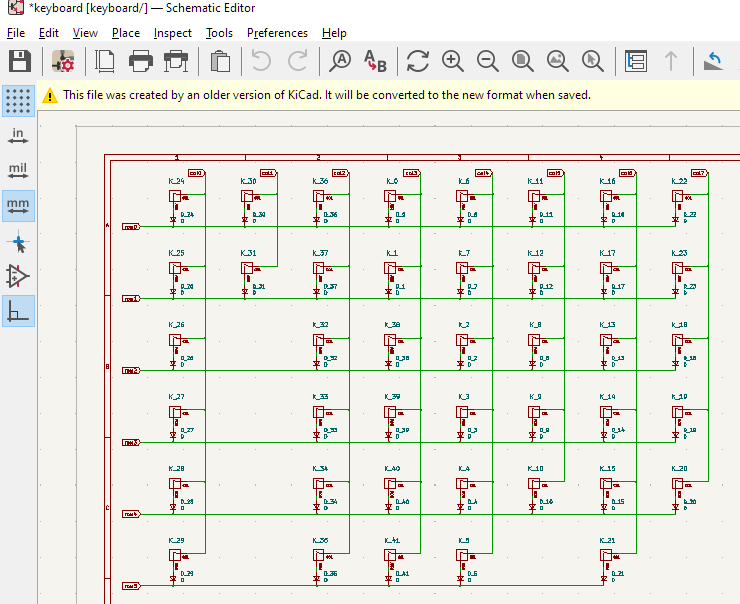
Task: Switch units to inches
Action: point(18,136)
